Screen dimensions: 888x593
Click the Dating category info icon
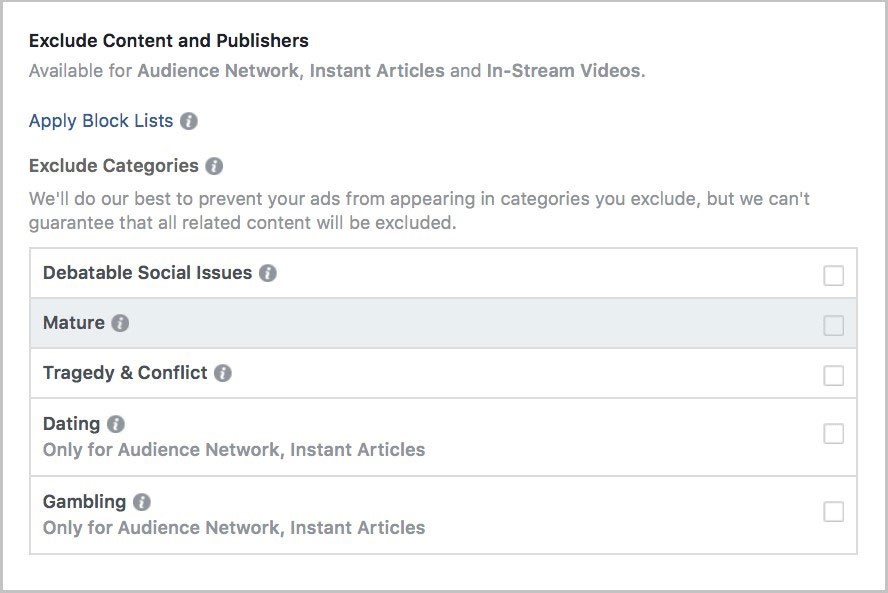click(116, 424)
